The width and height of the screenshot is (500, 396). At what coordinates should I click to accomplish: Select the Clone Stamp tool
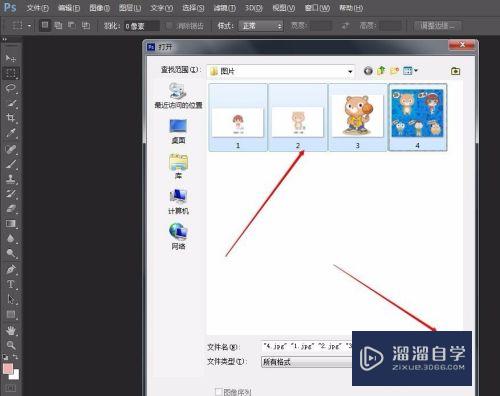[11, 179]
